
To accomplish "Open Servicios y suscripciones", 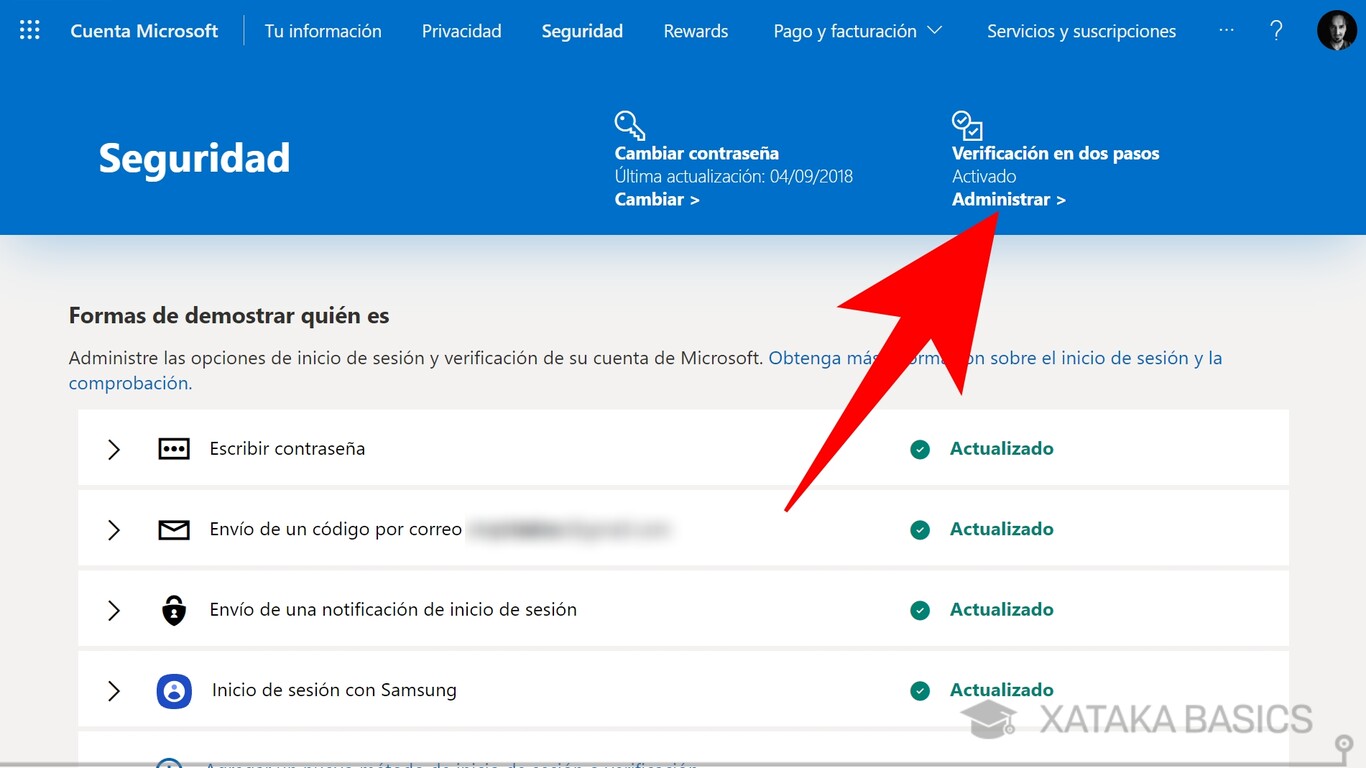I will pyautogui.click(x=1081, y=31).
